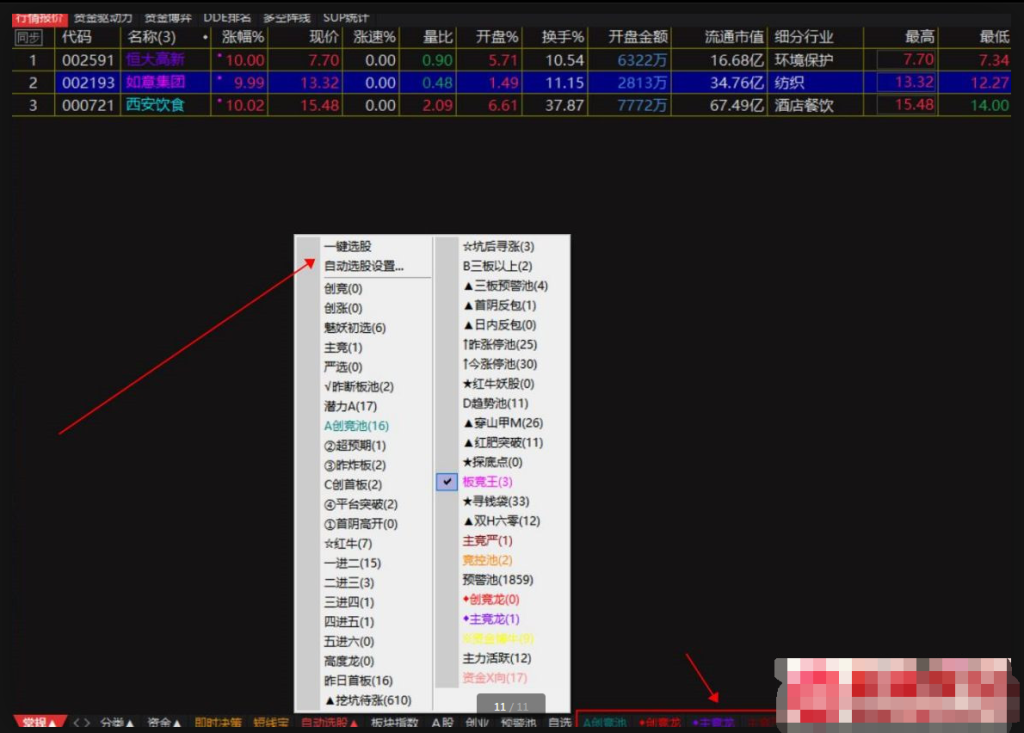The height and width of the screenshot is (733, 1024).
Task: Click the 同步 sync button in table header
Action: coord(29,37)
